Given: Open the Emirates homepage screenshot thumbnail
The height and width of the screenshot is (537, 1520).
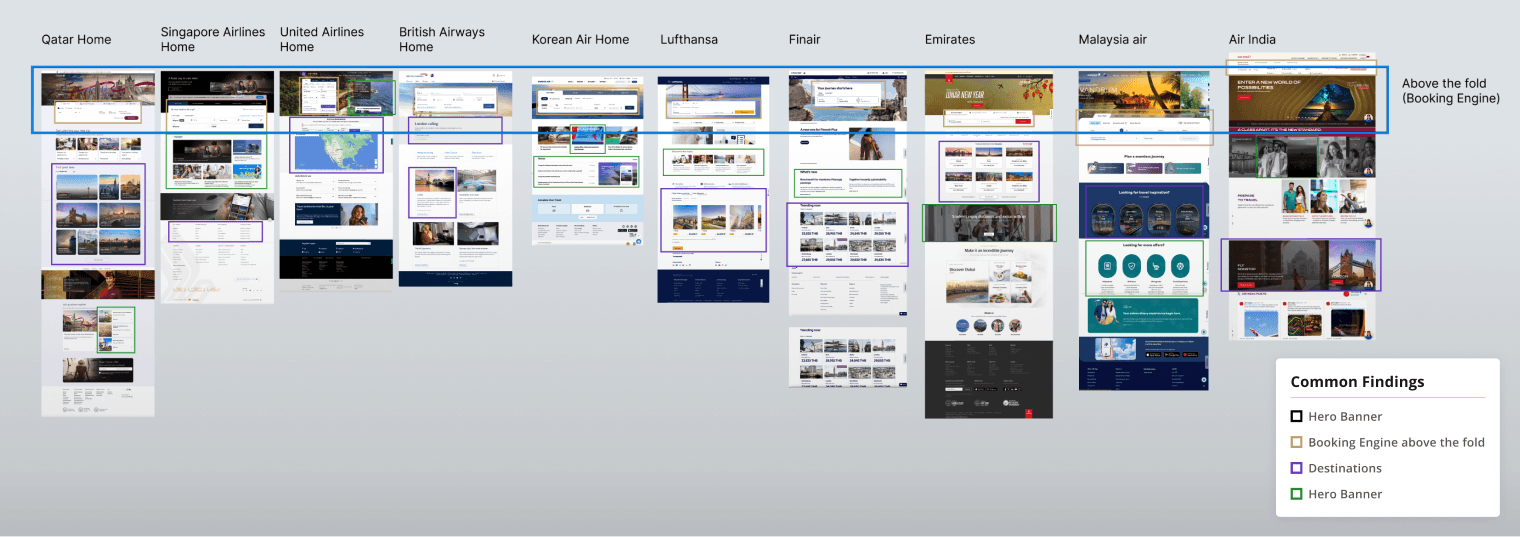Looking at the screenshot, I should click(x=989, y=245).
